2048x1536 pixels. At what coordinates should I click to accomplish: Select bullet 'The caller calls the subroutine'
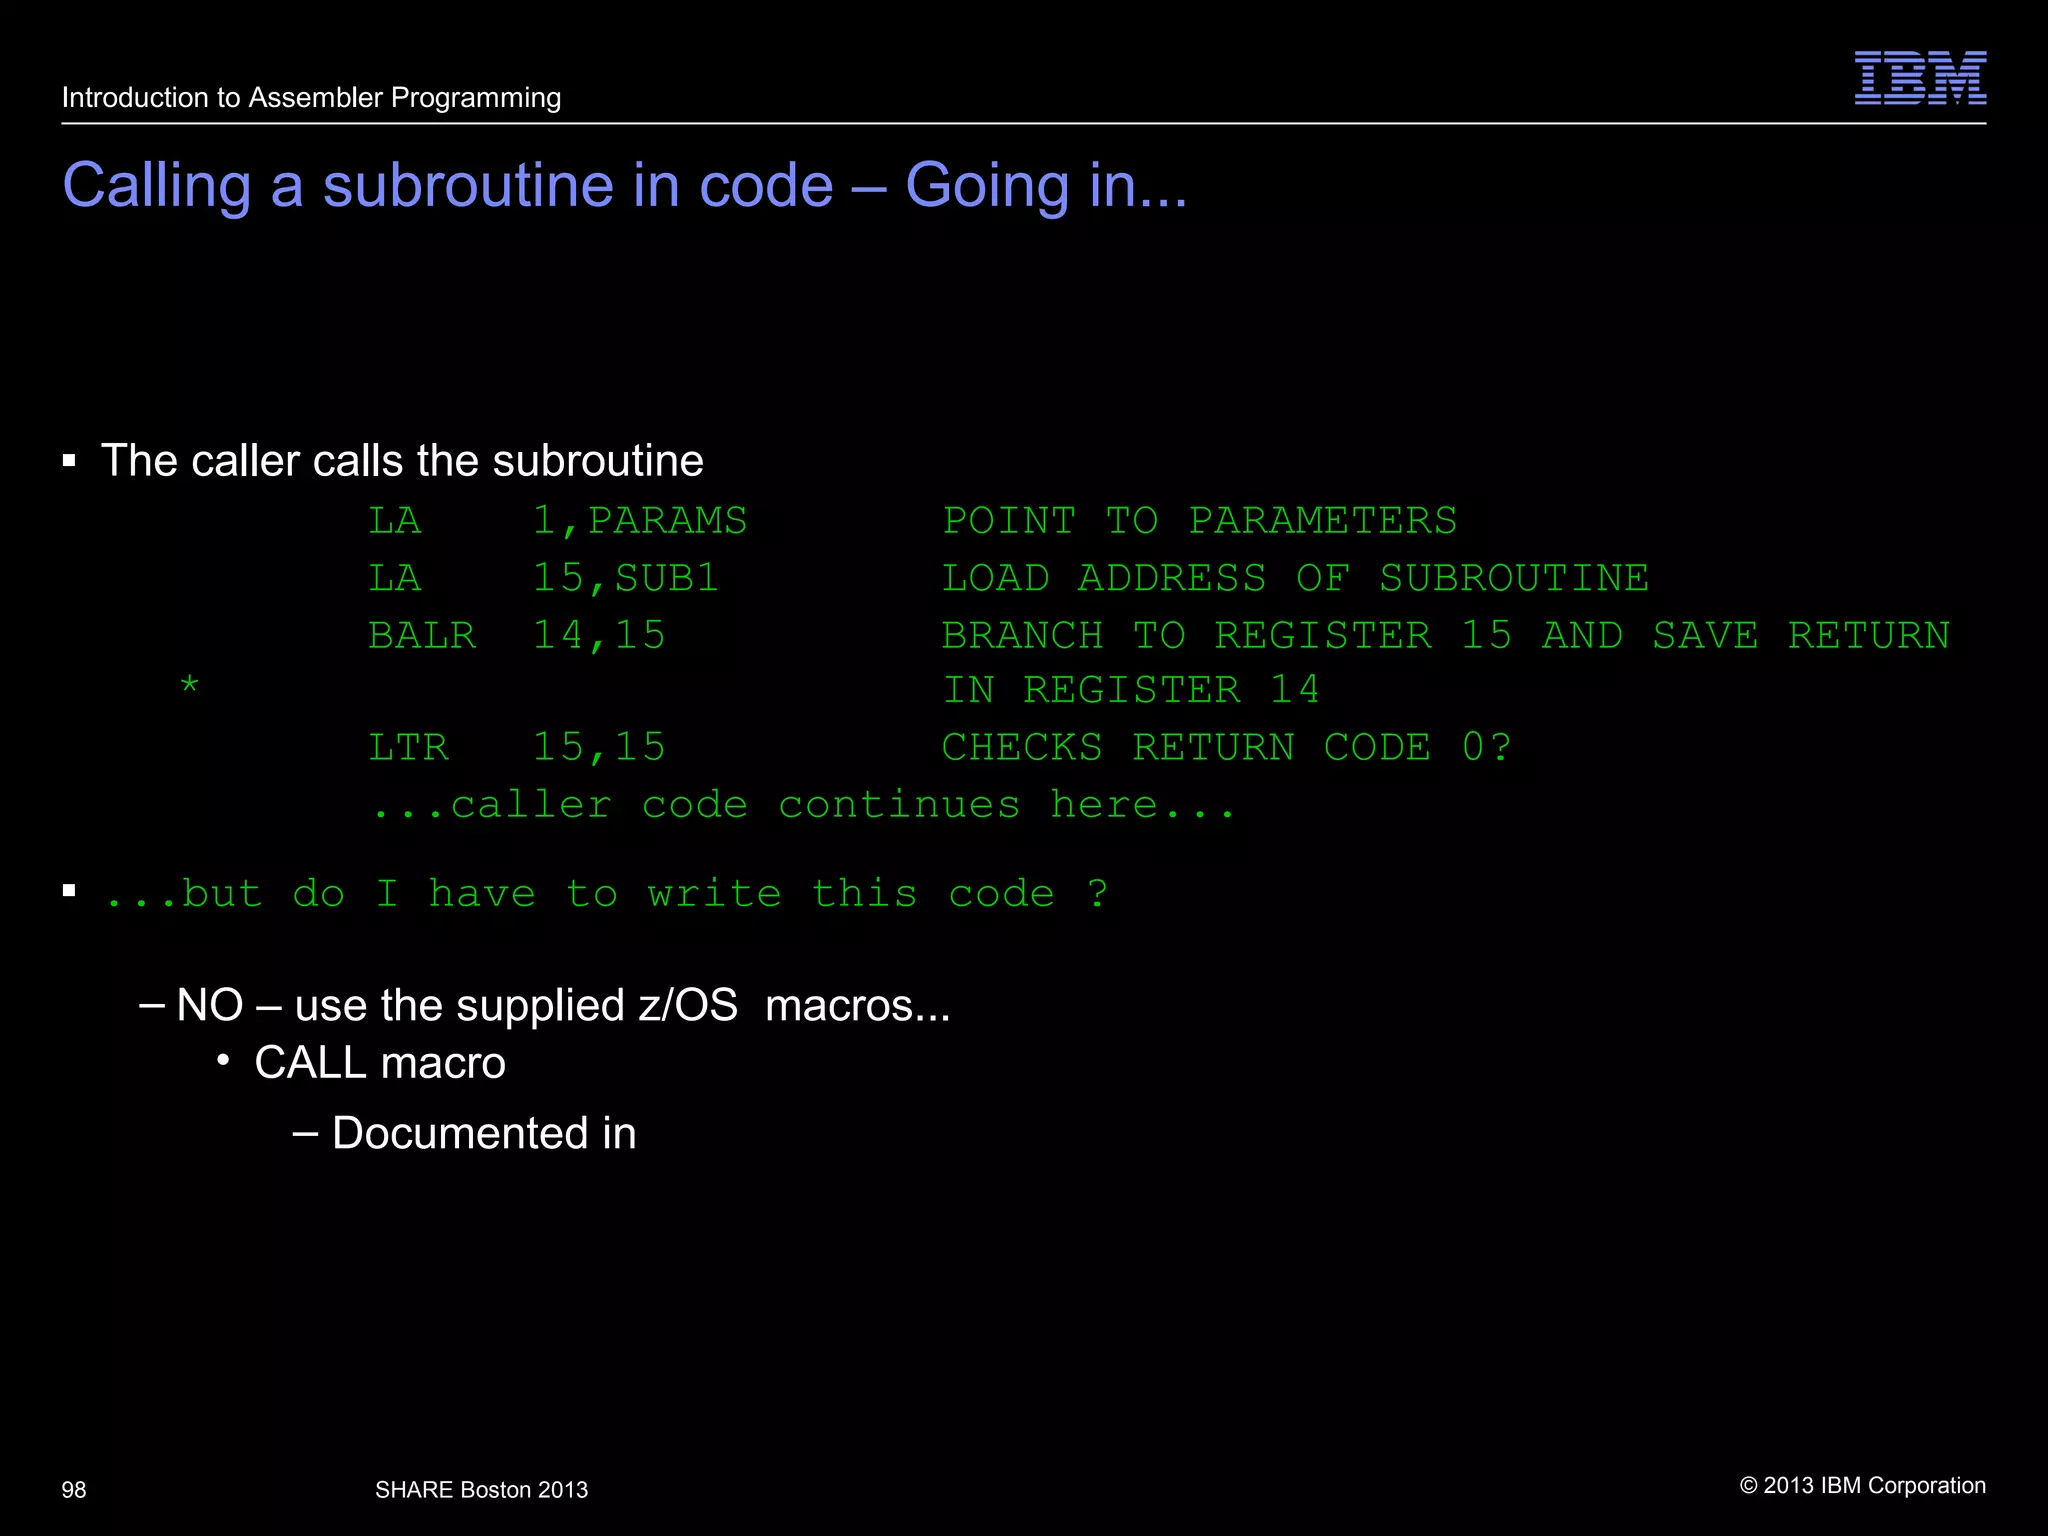tap(402, 461)
